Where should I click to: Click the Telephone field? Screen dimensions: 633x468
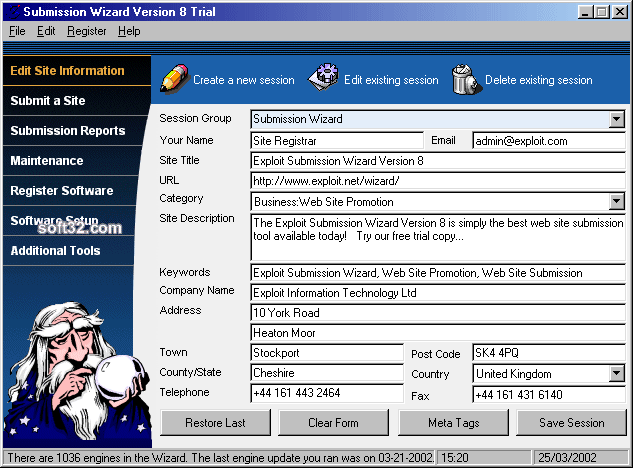coord(327,393)
